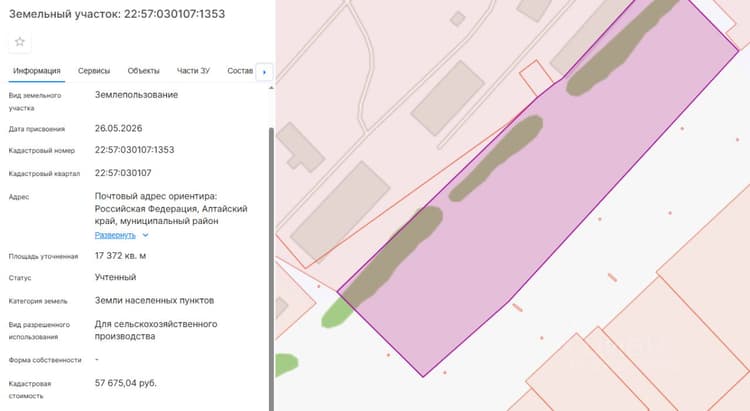Click the small red outlined parcel on map
The width and height of the screenshot is (750, 411).
[536, 77]
